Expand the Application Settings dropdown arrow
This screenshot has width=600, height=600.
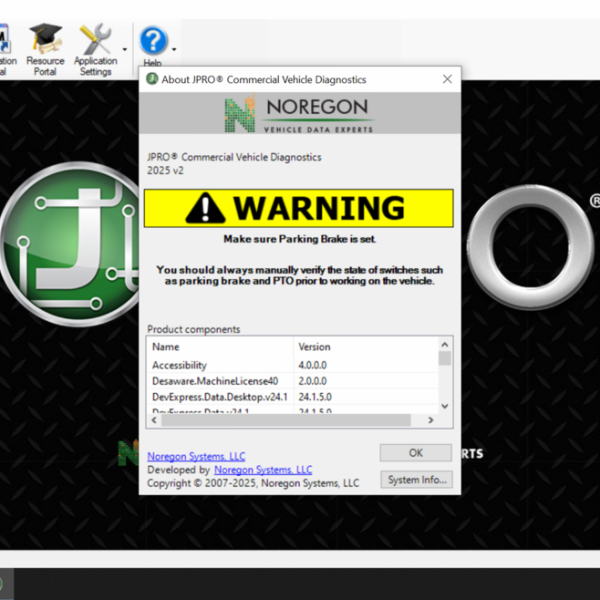pos(125,48)
